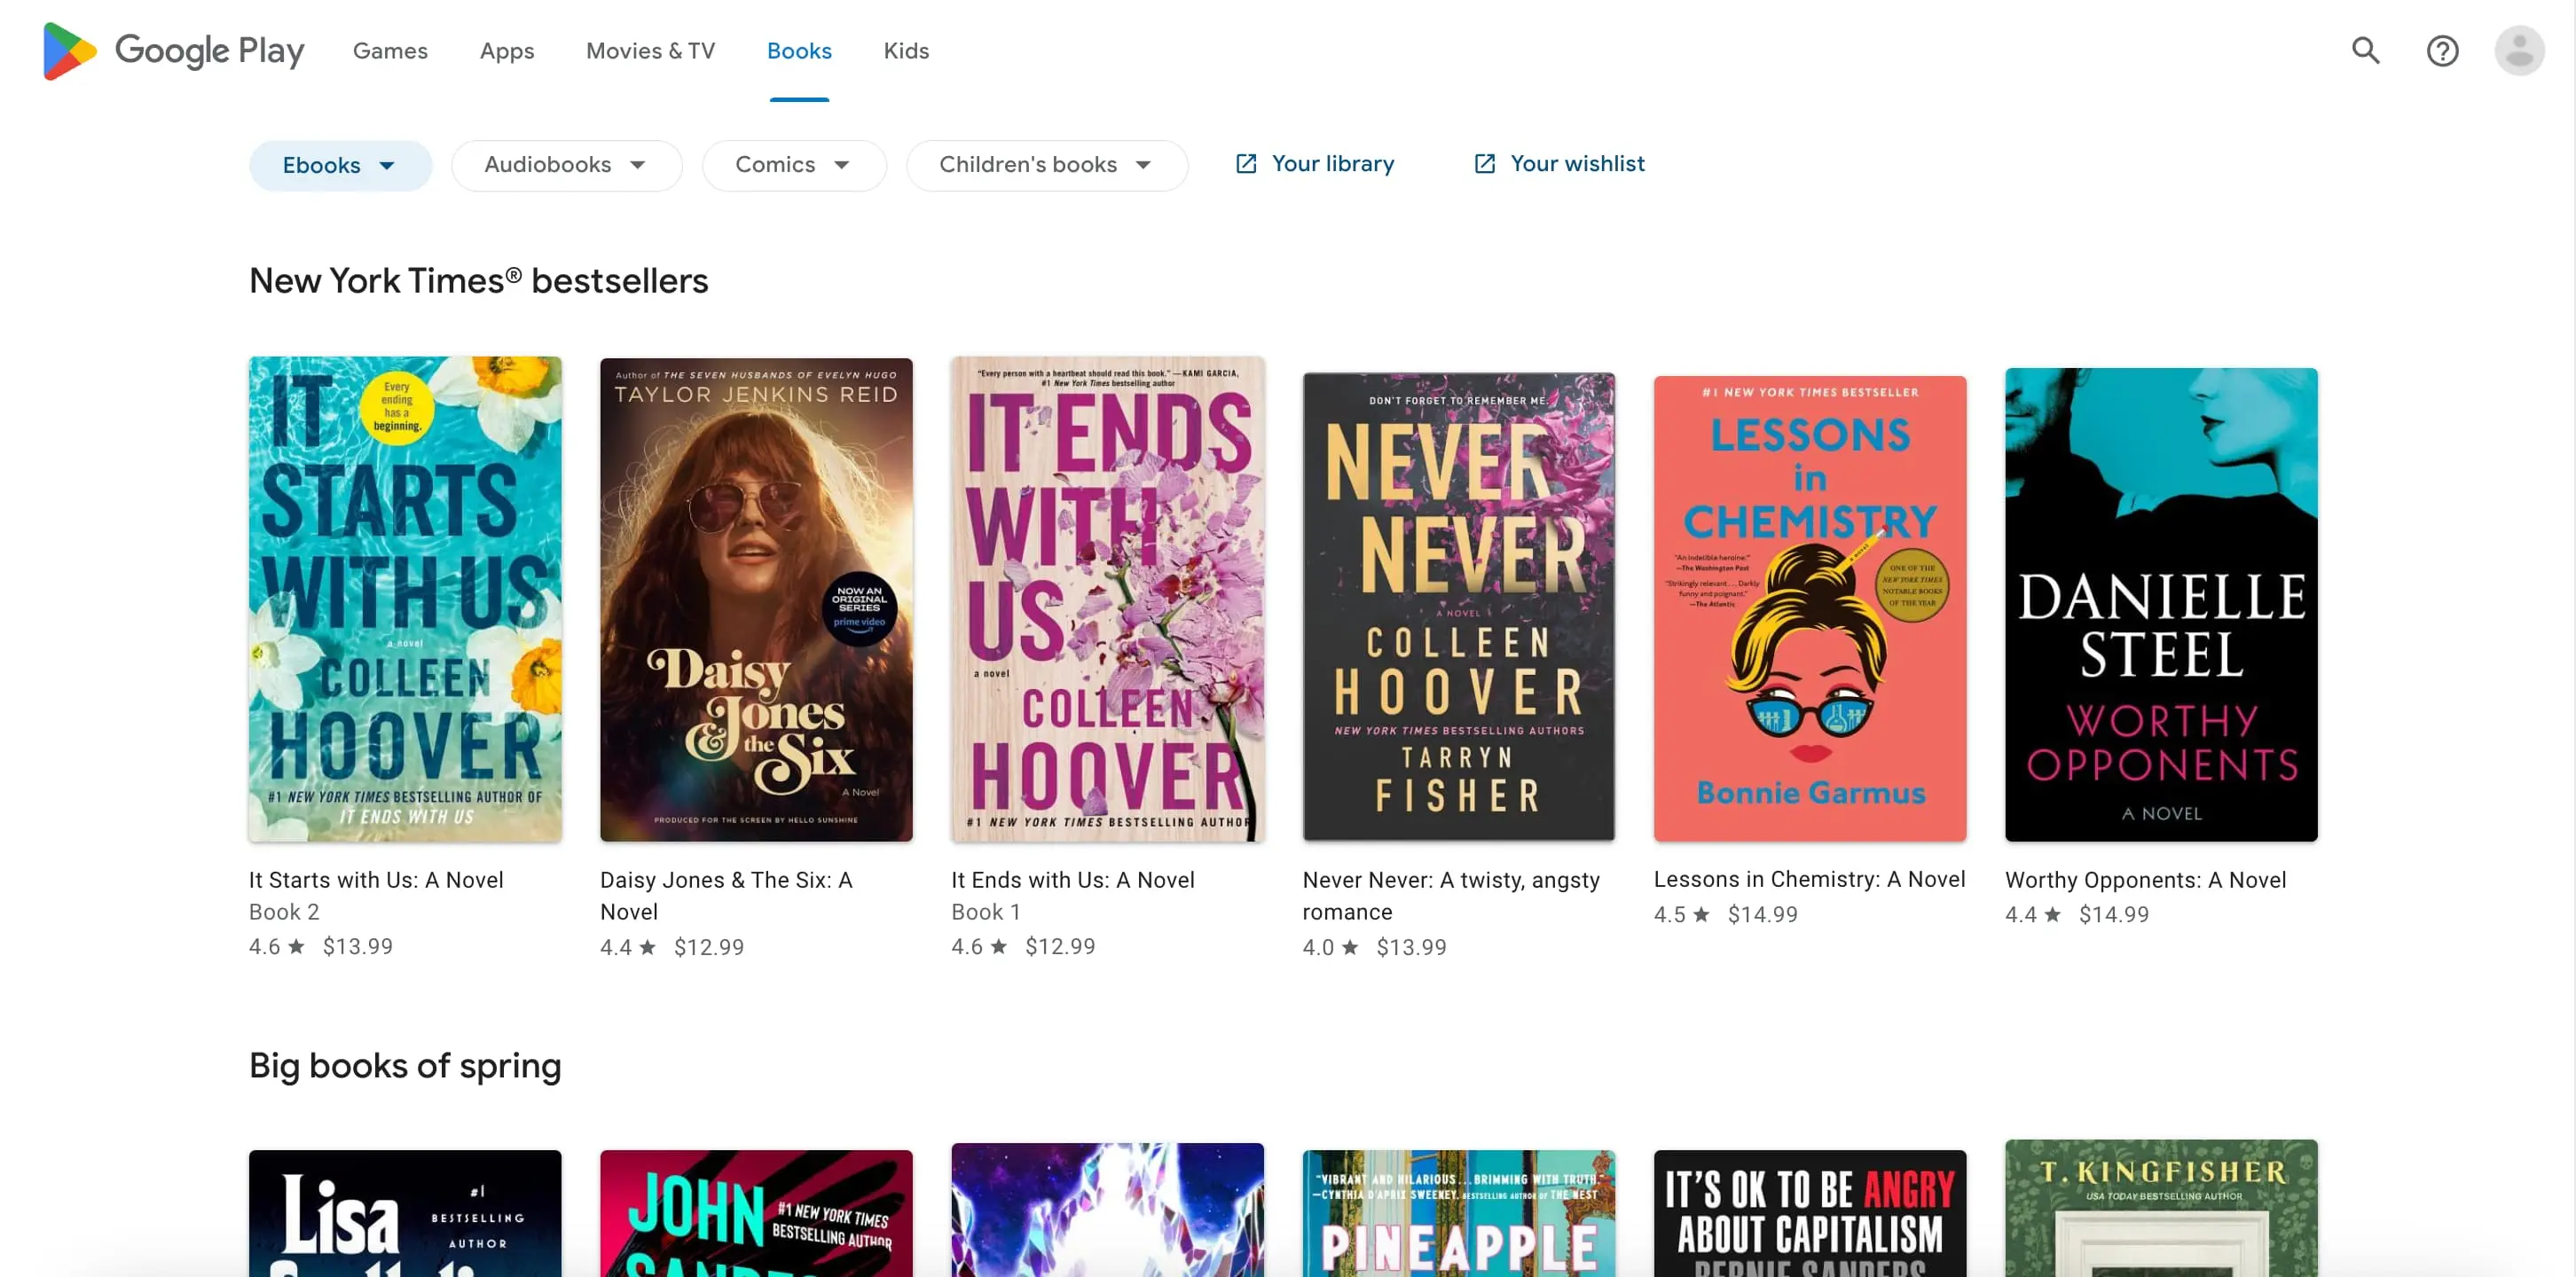Image resolution: width=2576 pixels, height=1277 pixels.
Task: Open the Pineapple book cover
Action: [x=1458, y=1213]
